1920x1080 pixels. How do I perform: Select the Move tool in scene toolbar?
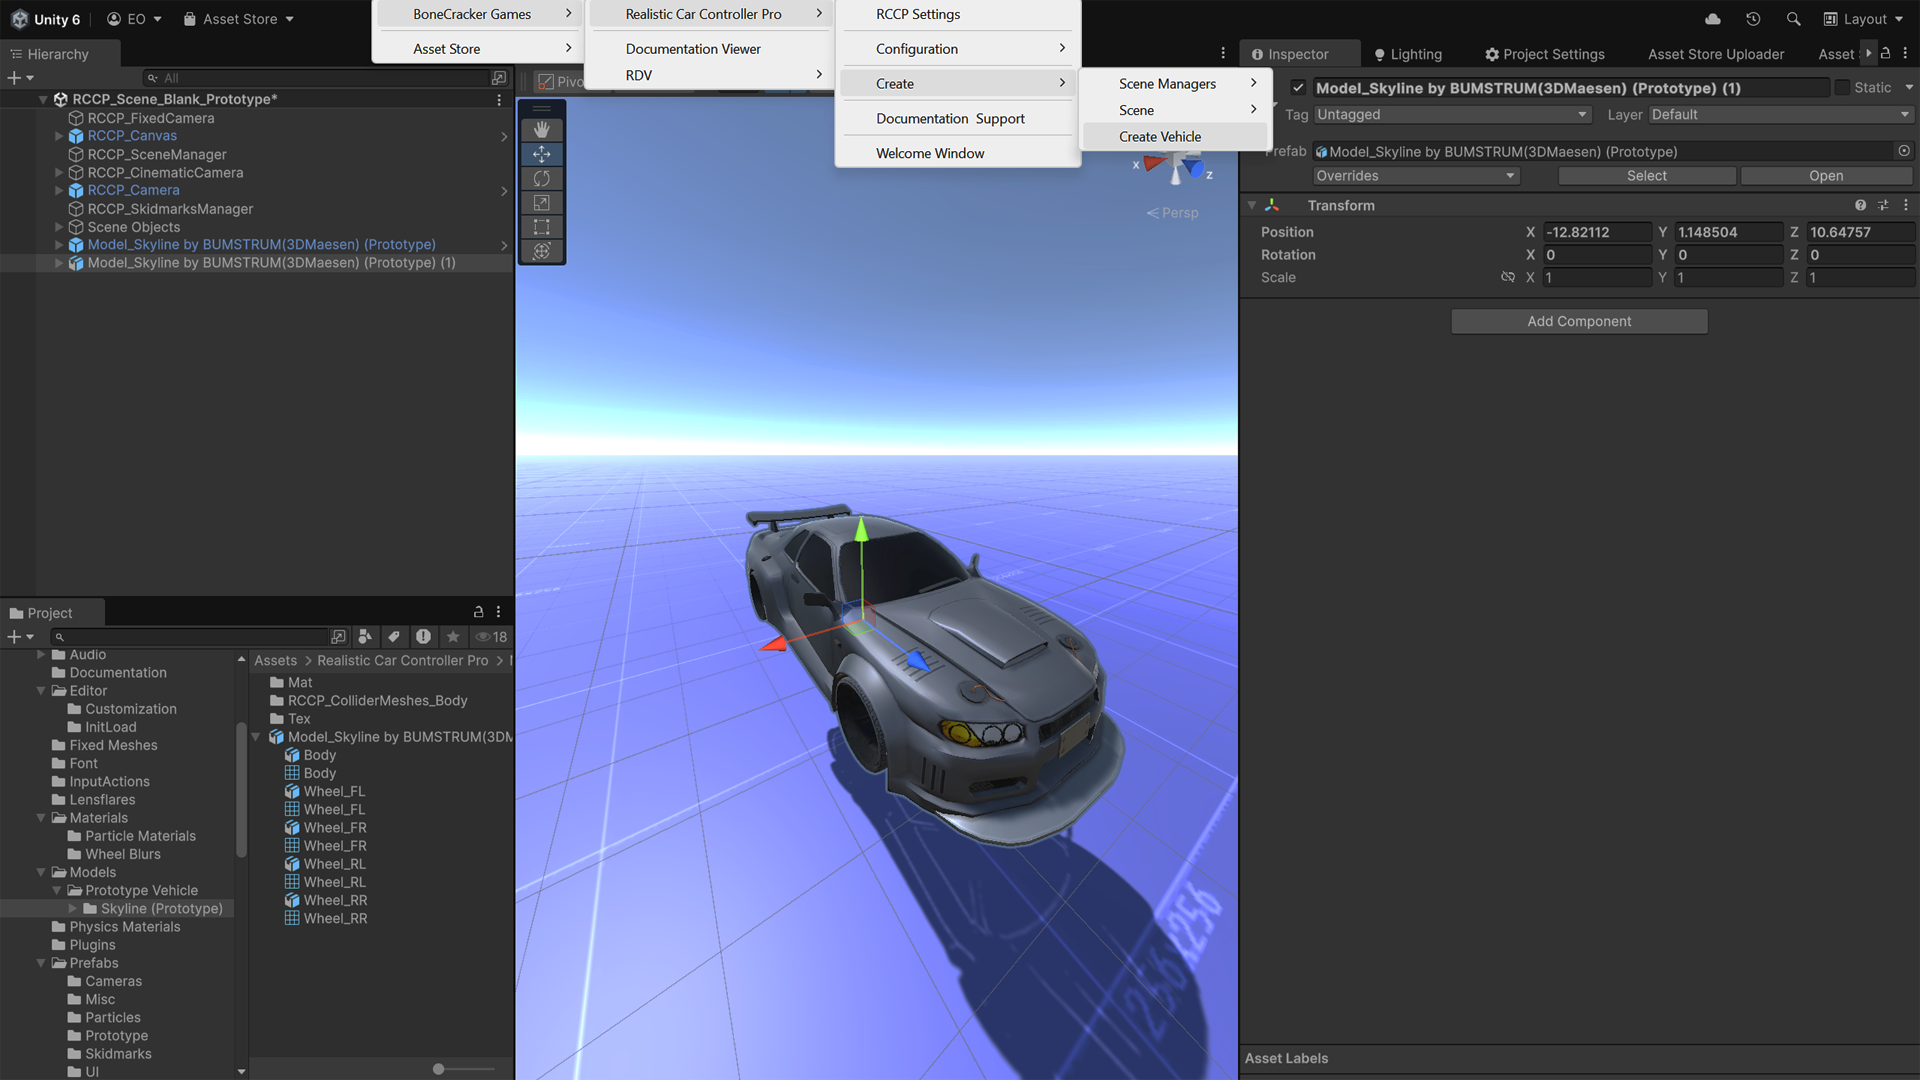pos(541,154)
